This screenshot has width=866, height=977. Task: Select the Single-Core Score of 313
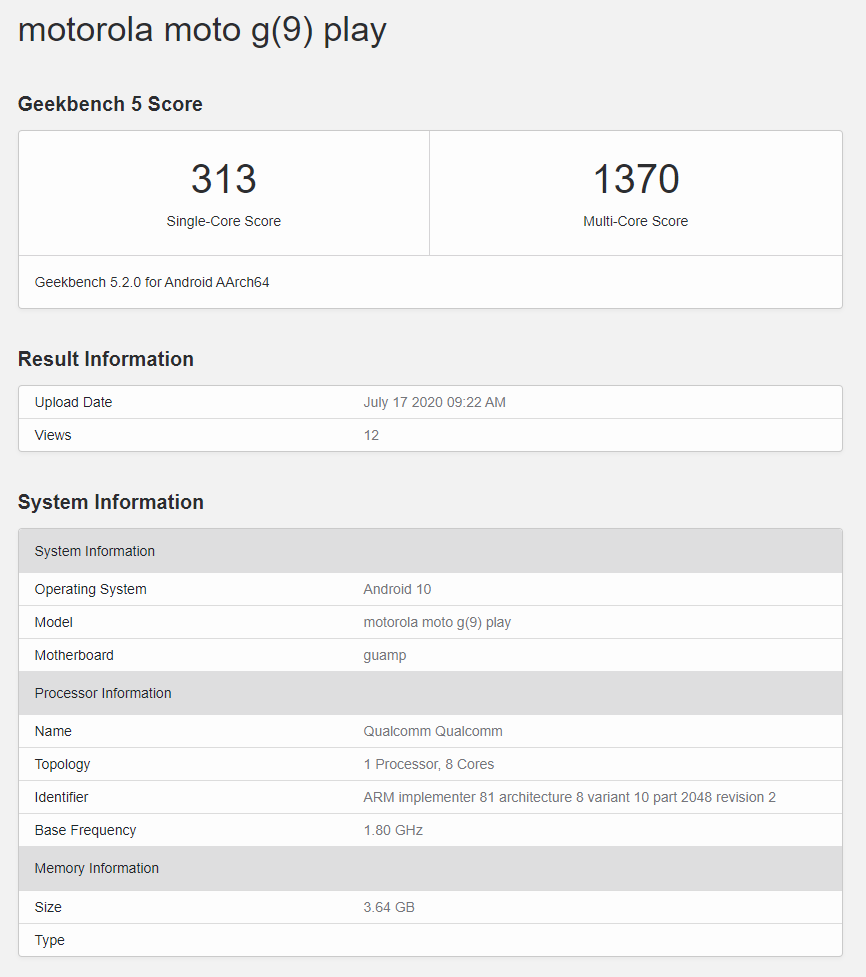[223, 180]
